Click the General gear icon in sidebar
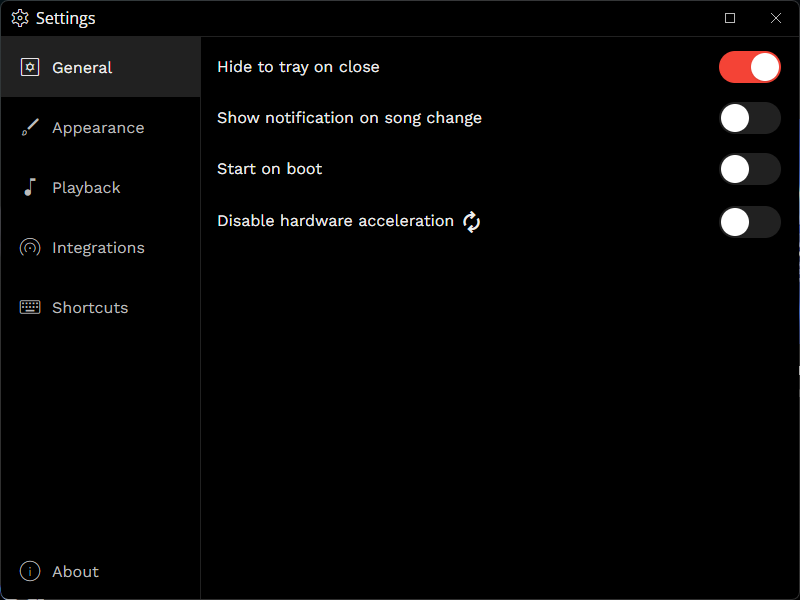This screenshot has height=600, width=800. (30, 68)
